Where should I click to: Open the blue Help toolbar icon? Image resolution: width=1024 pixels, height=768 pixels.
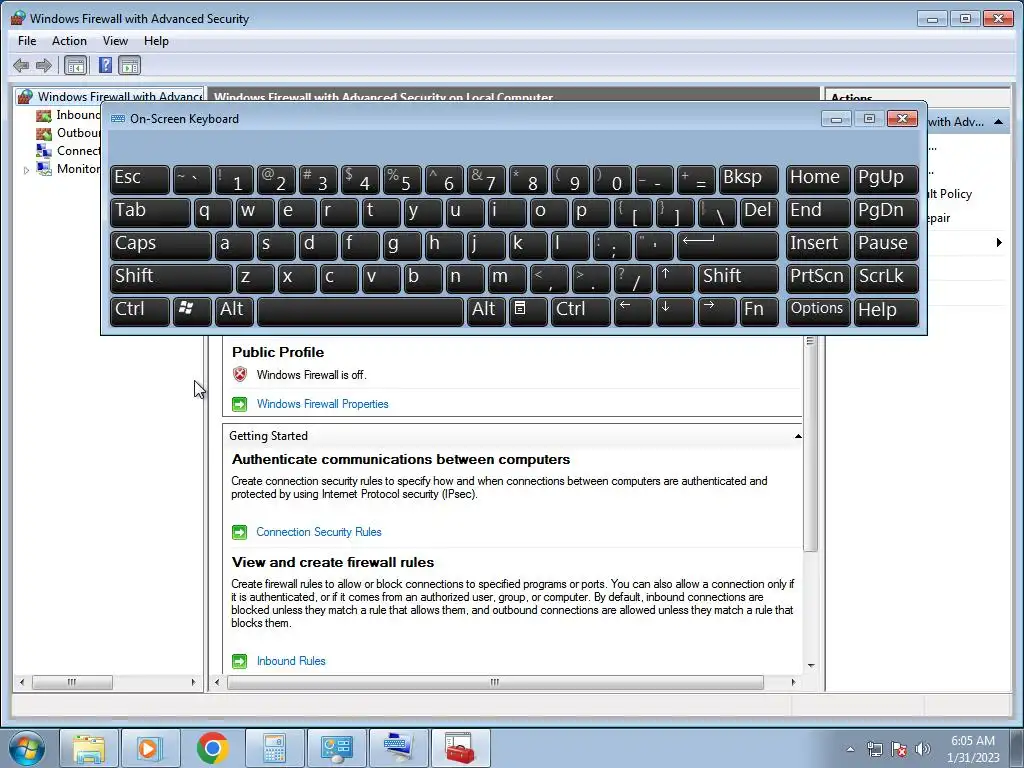[105, 65]
